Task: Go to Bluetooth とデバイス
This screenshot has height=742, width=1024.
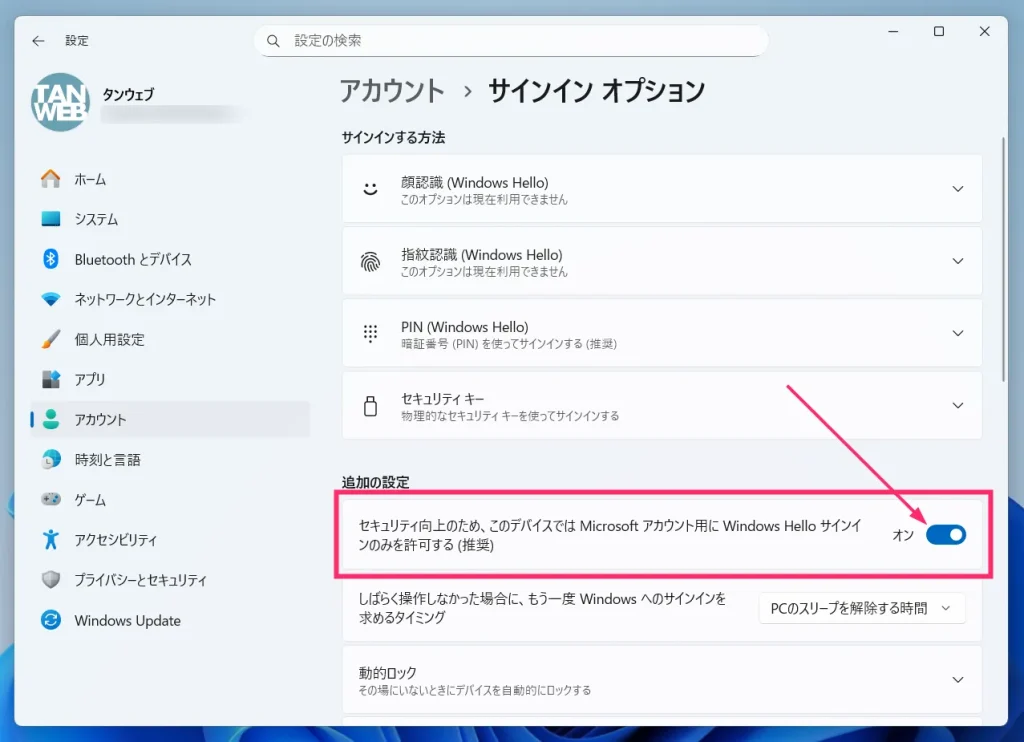Action: click(x=170, y=259)
